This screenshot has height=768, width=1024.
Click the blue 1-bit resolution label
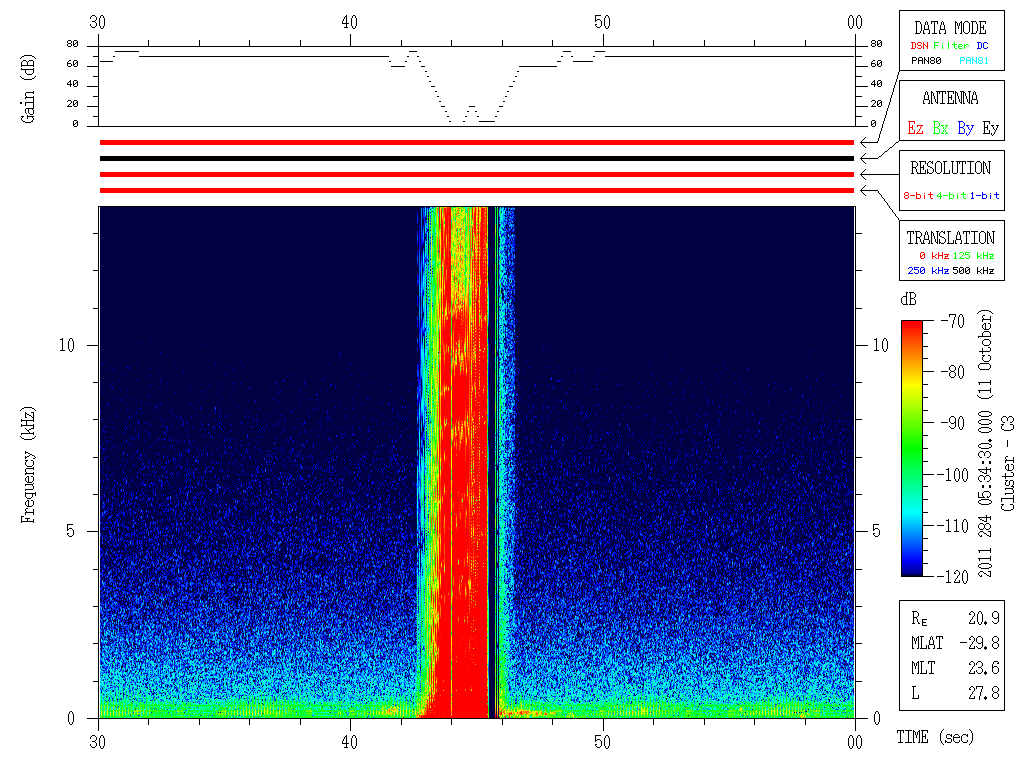[x=984, y=195]
